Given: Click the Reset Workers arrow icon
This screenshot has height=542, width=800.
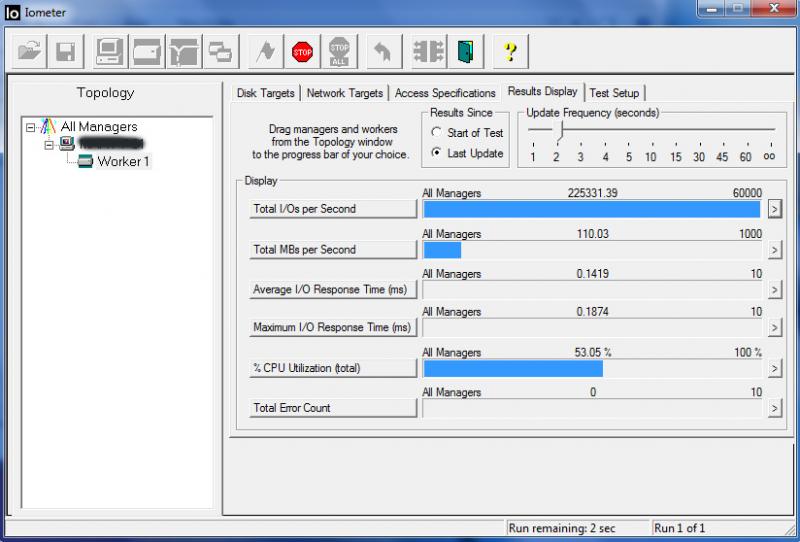Looking at the screenshot, I should pos(384,52).
